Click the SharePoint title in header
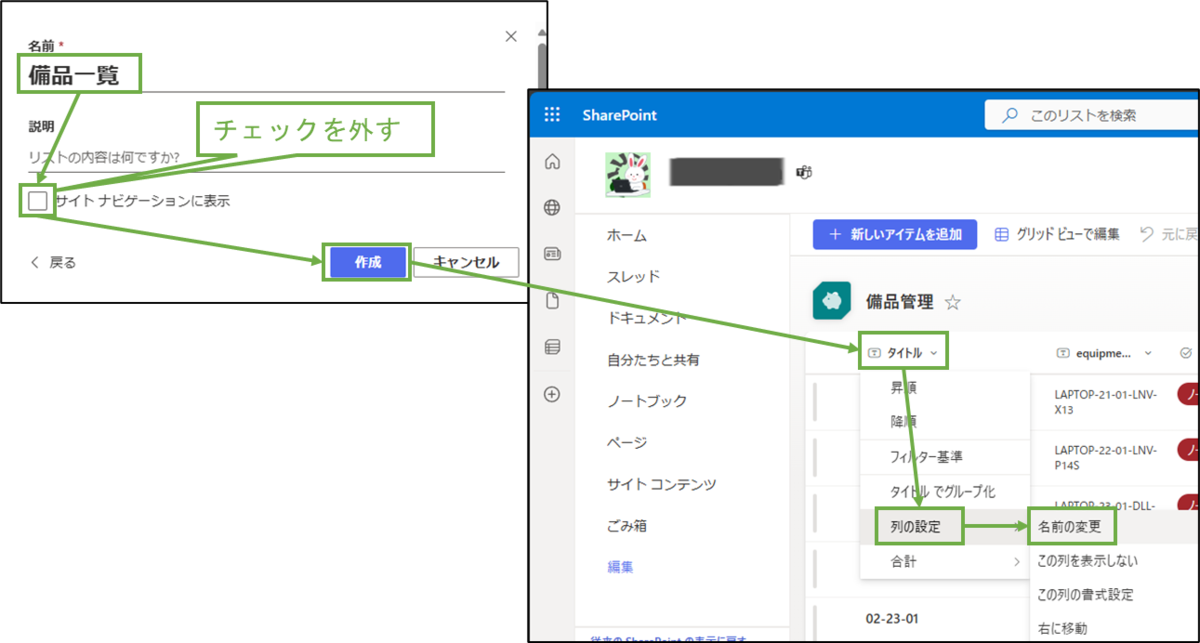 tap(620, 115)
